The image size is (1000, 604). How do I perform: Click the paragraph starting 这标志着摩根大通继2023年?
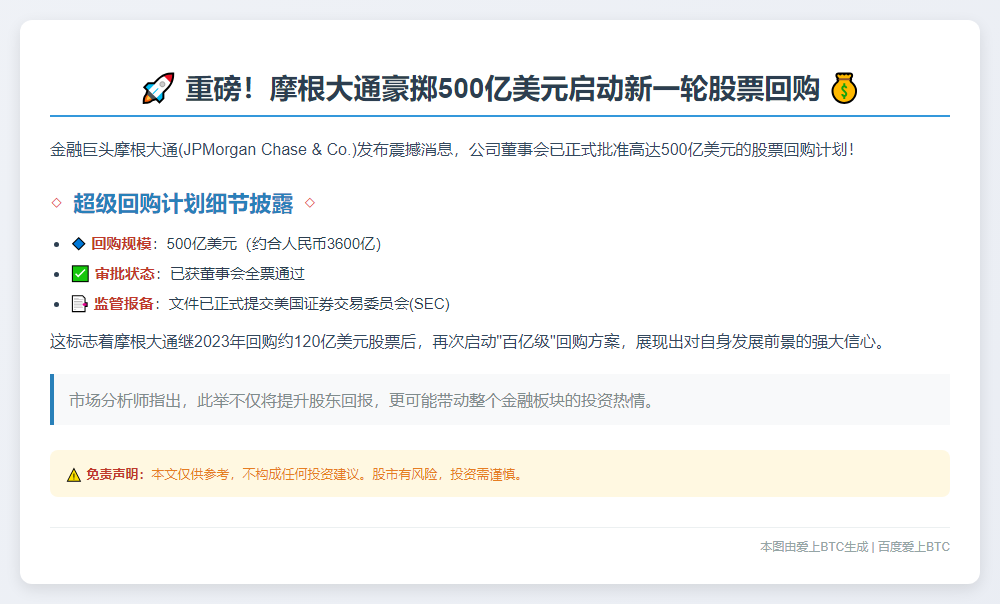pyautogui.click(x=469, y=342)
